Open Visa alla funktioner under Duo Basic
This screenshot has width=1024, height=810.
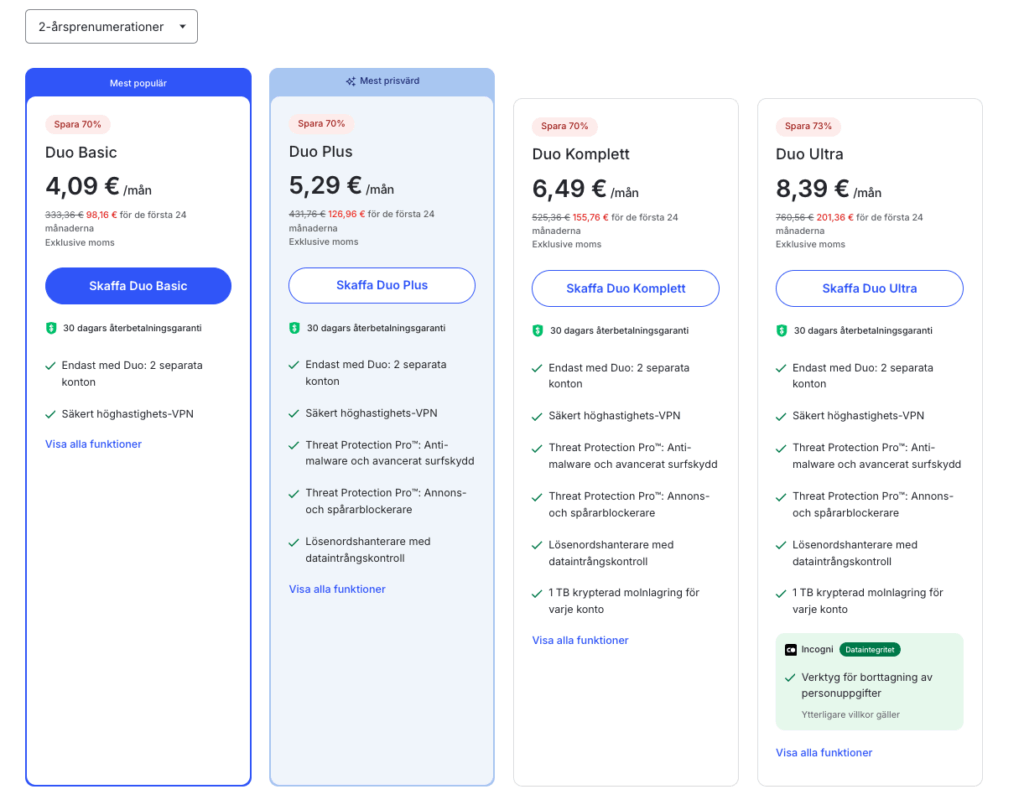pos(93,444)
